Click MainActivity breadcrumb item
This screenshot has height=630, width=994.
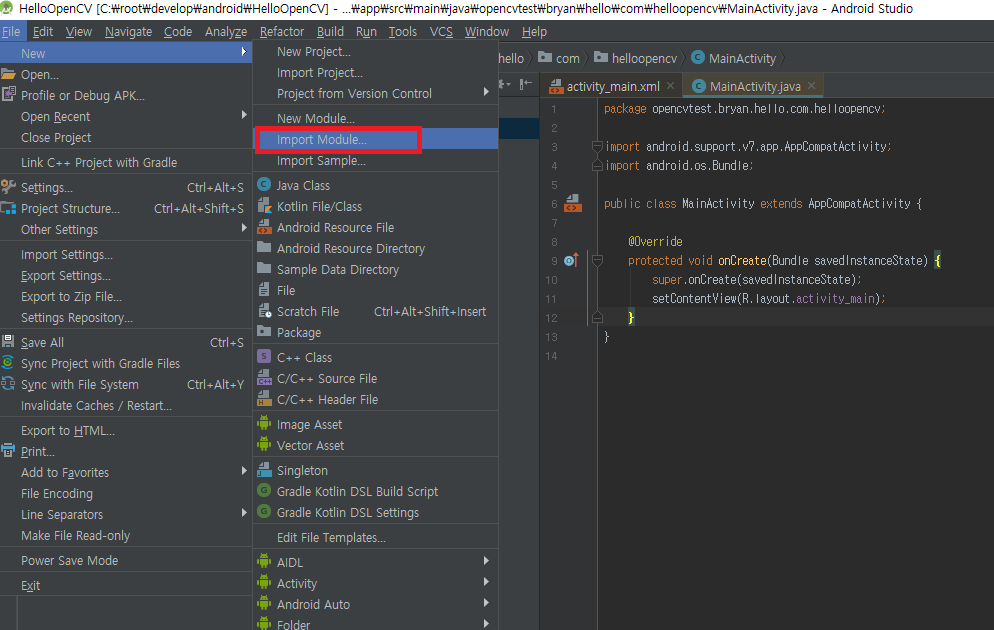coord(733,58)
